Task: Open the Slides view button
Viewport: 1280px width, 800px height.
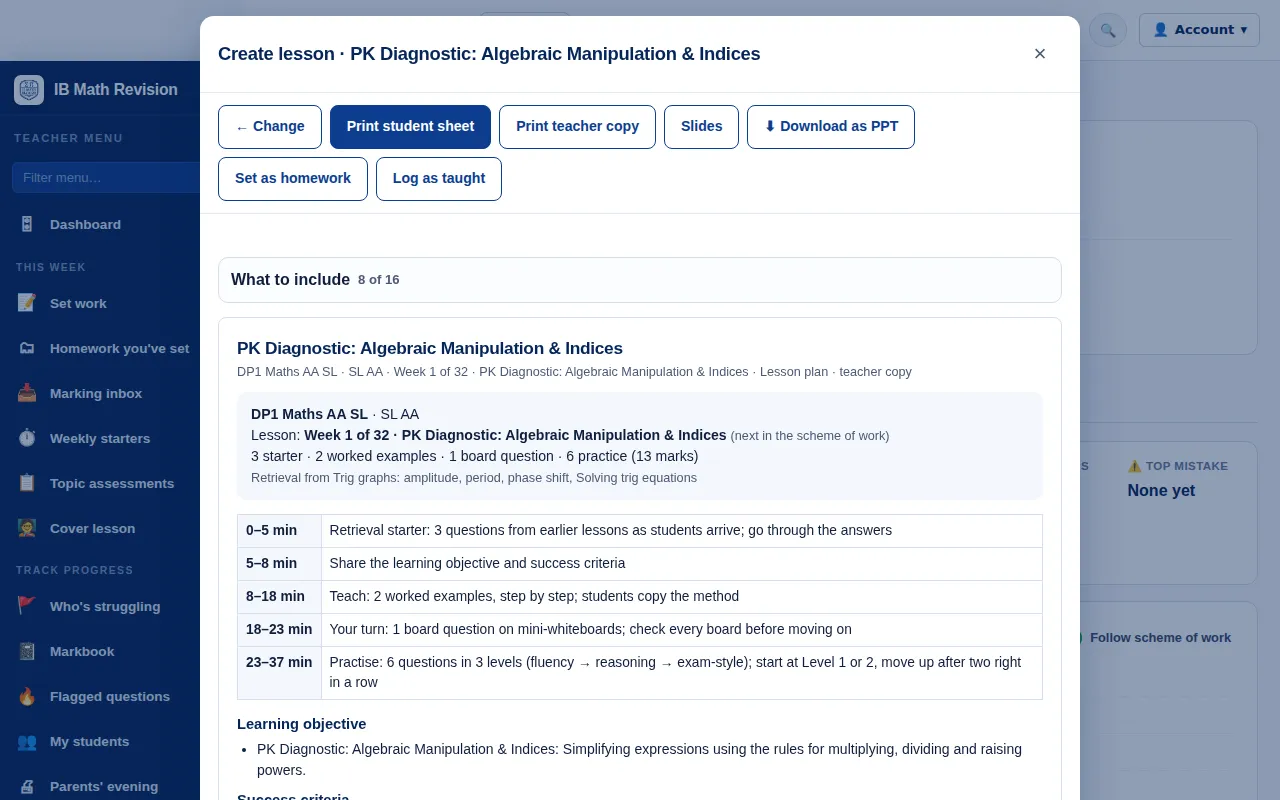Action: (701, 127)
